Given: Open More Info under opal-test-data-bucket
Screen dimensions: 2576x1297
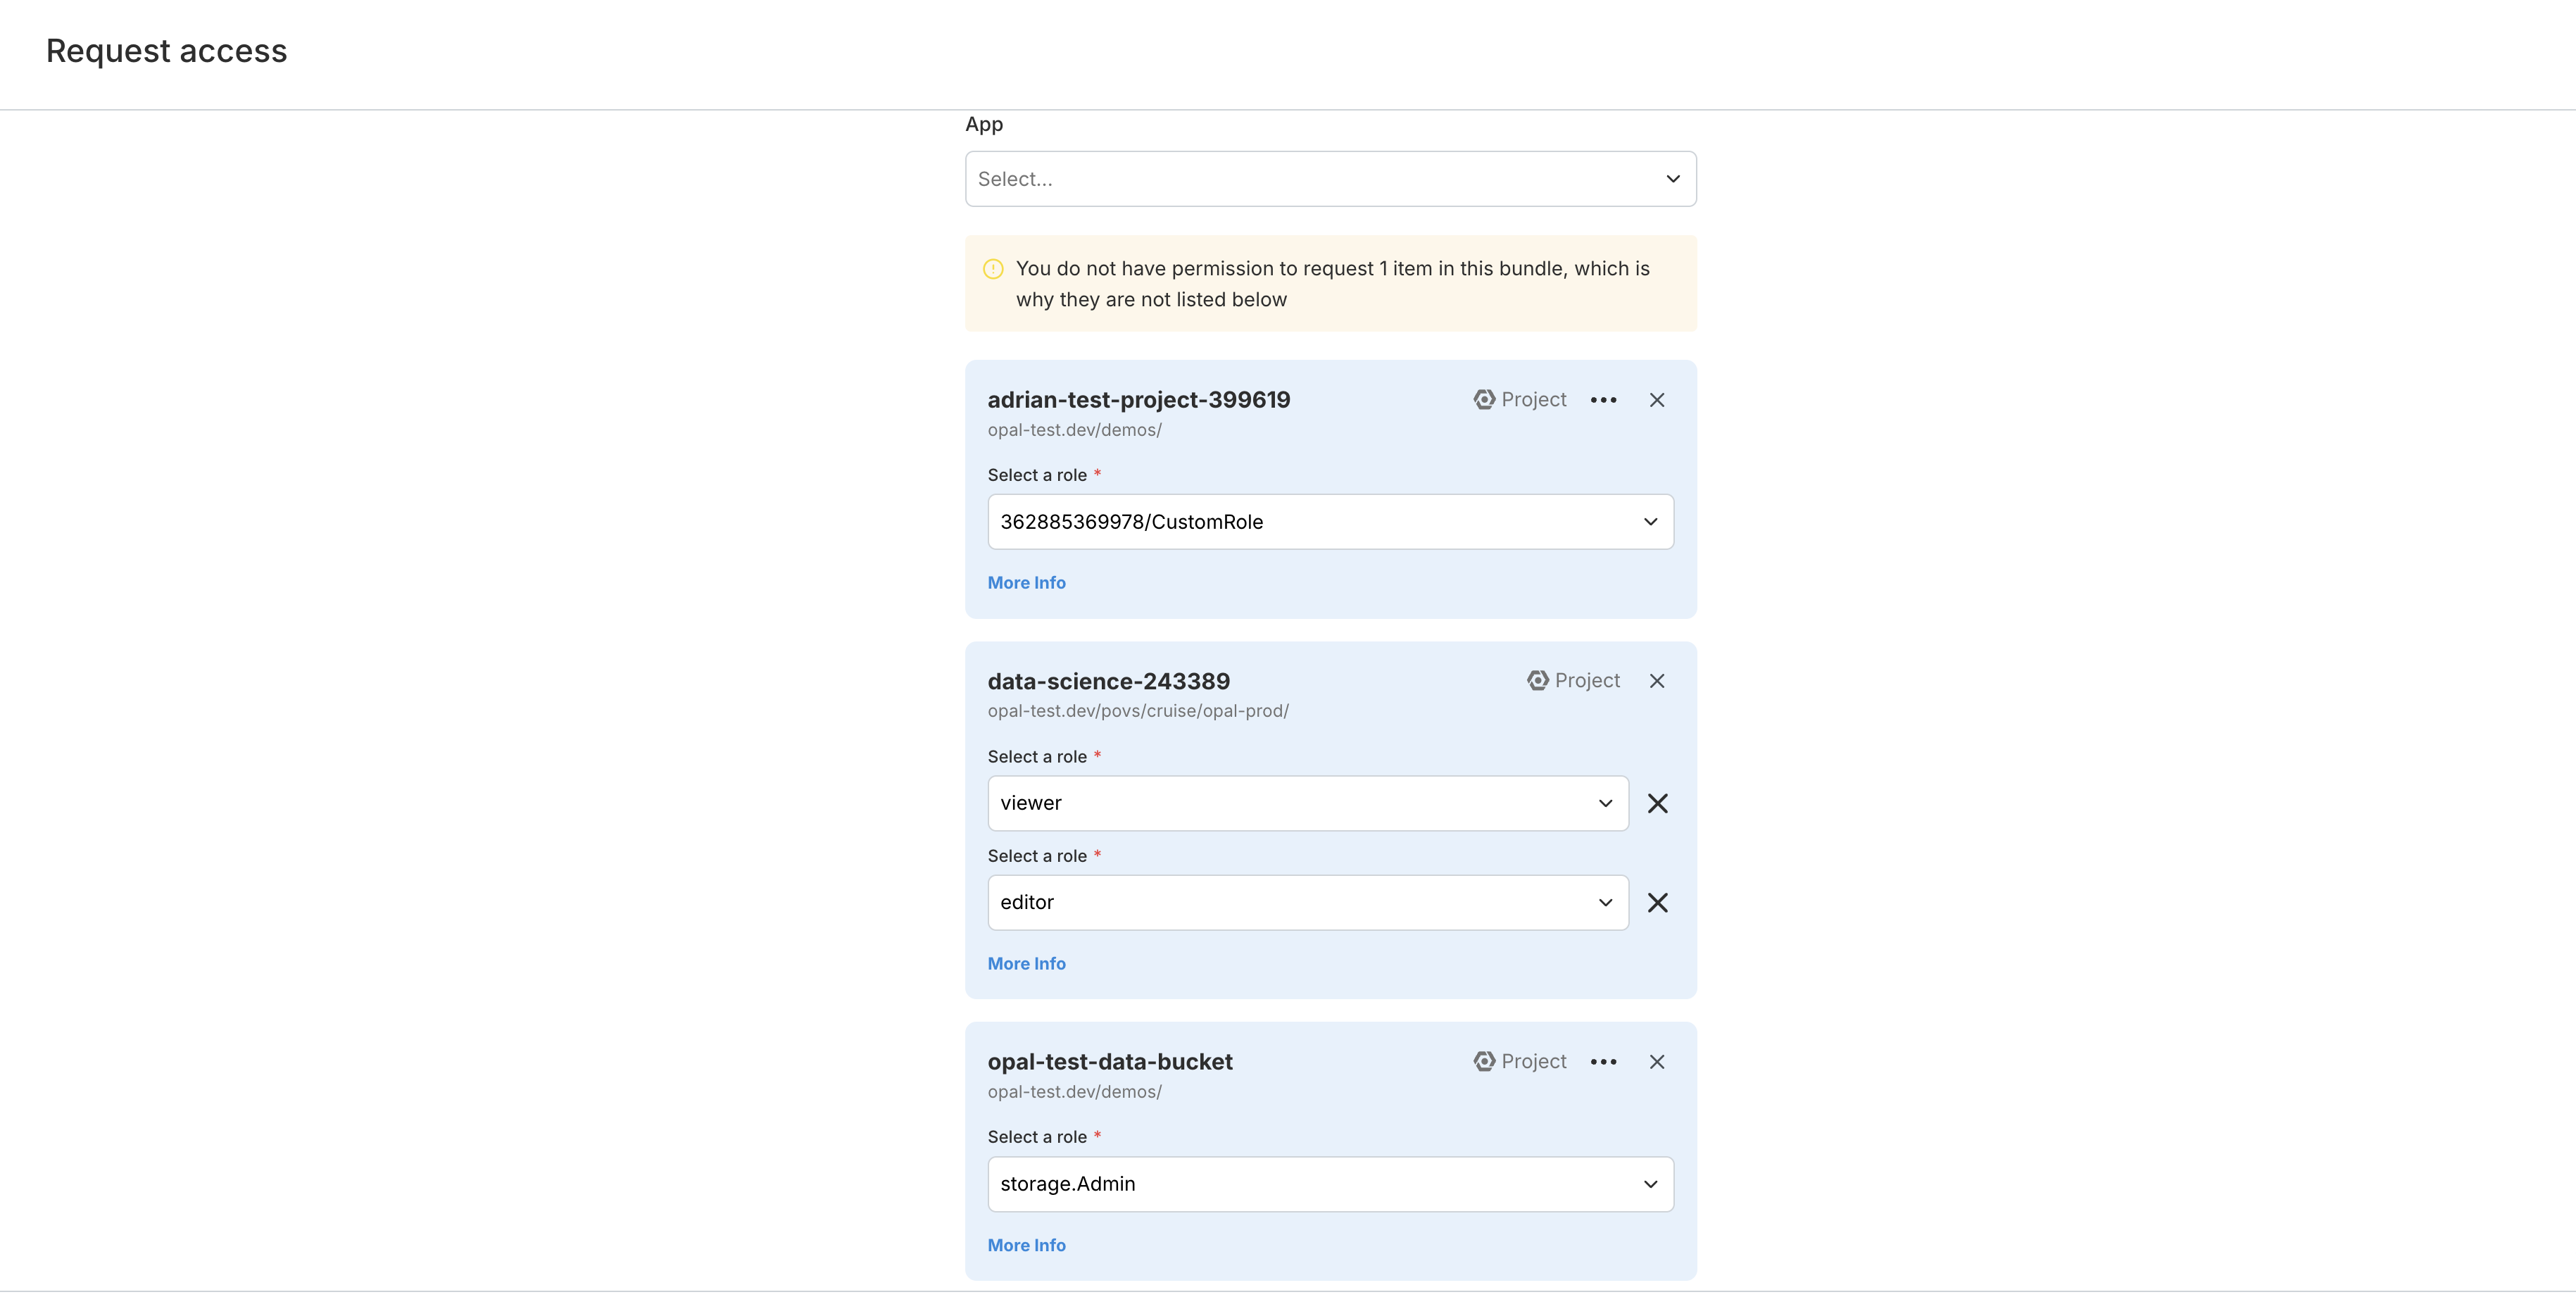Looking at the screenshot, I should point(1026,1245).
